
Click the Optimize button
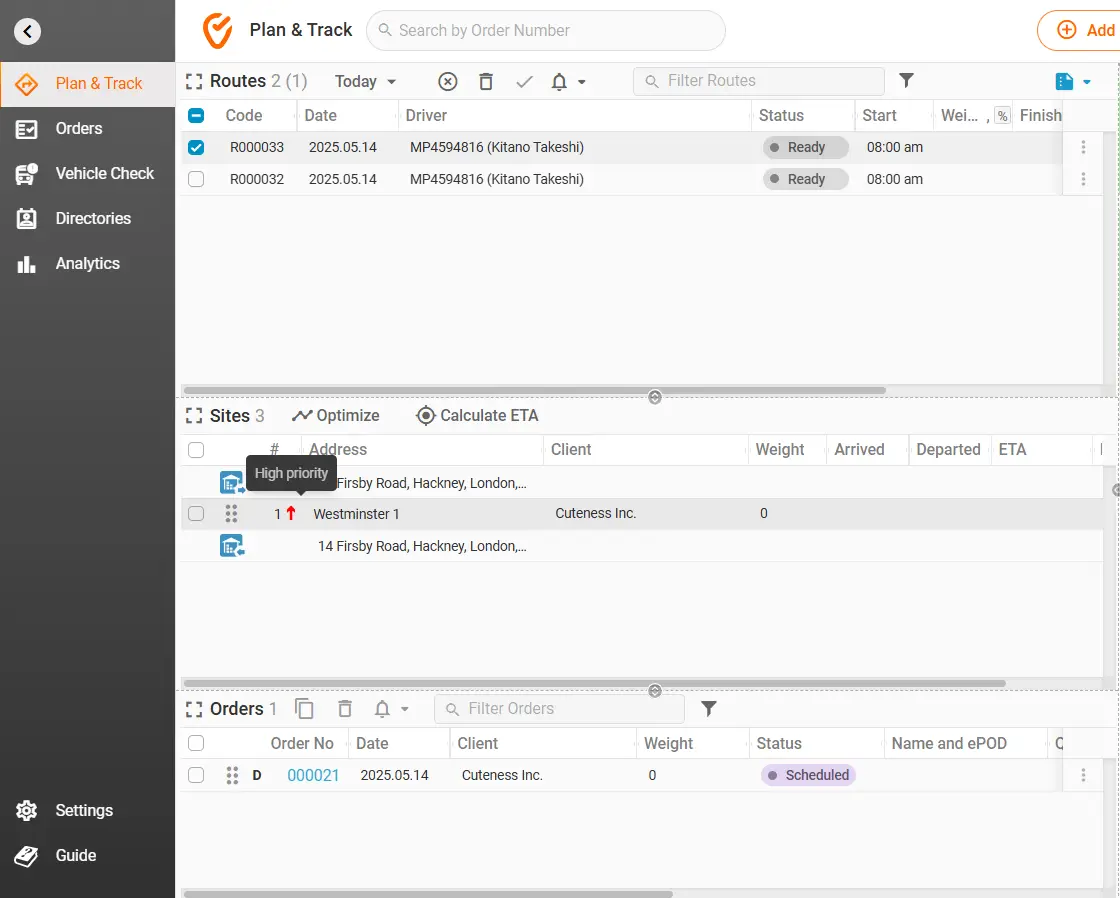coord(336,416)
